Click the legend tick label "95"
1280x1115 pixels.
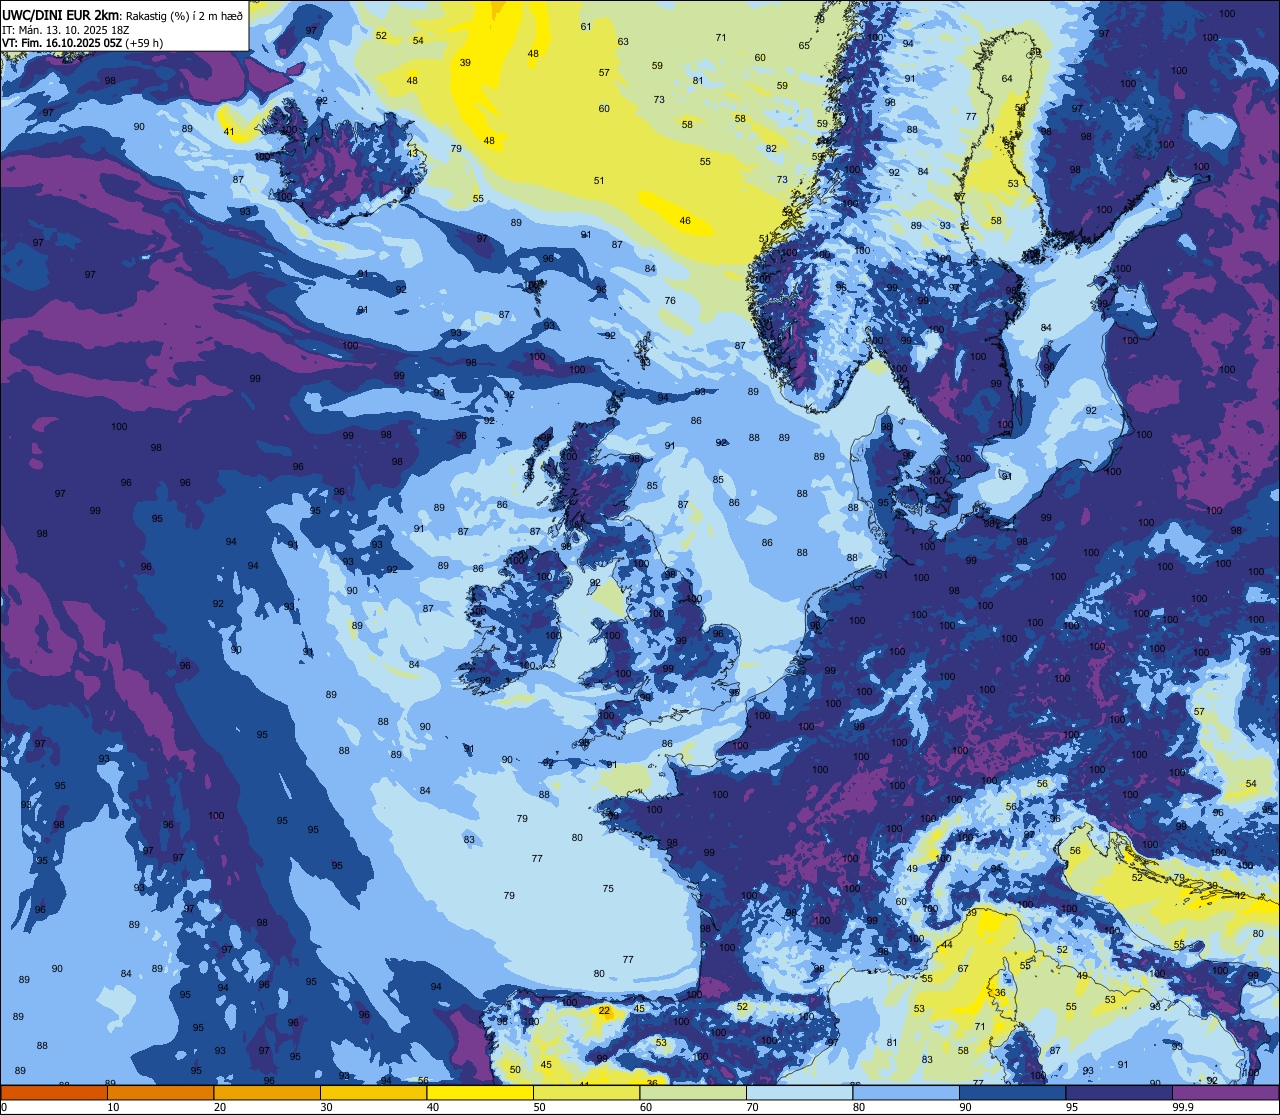click(1073, 1107)
